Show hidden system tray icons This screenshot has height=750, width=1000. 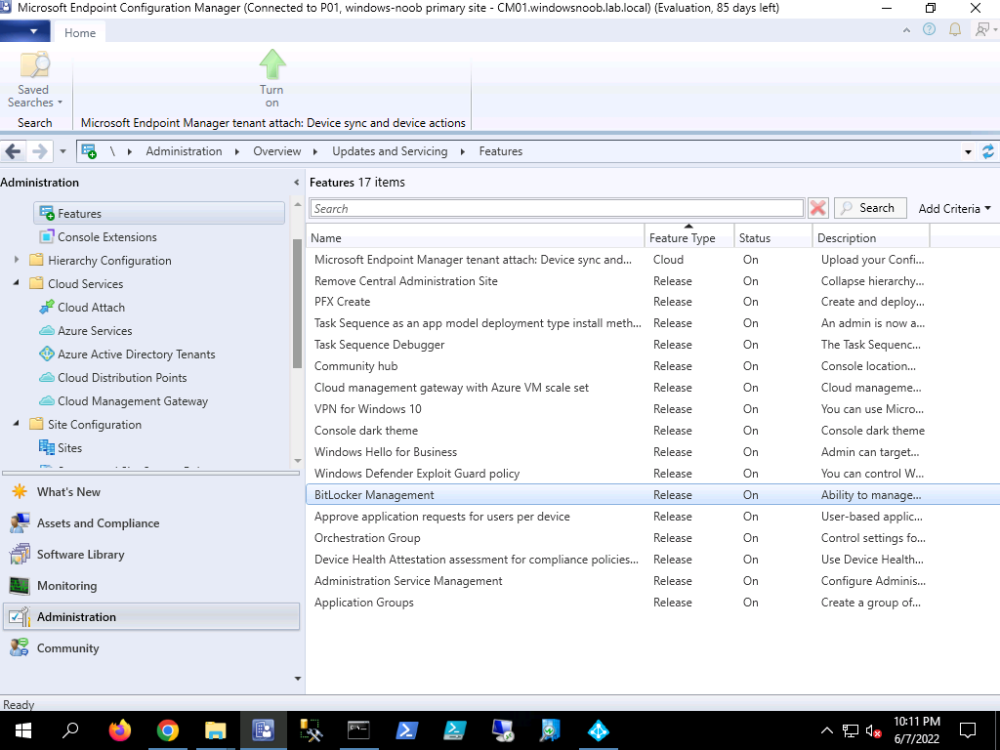[x=826, y=730]
